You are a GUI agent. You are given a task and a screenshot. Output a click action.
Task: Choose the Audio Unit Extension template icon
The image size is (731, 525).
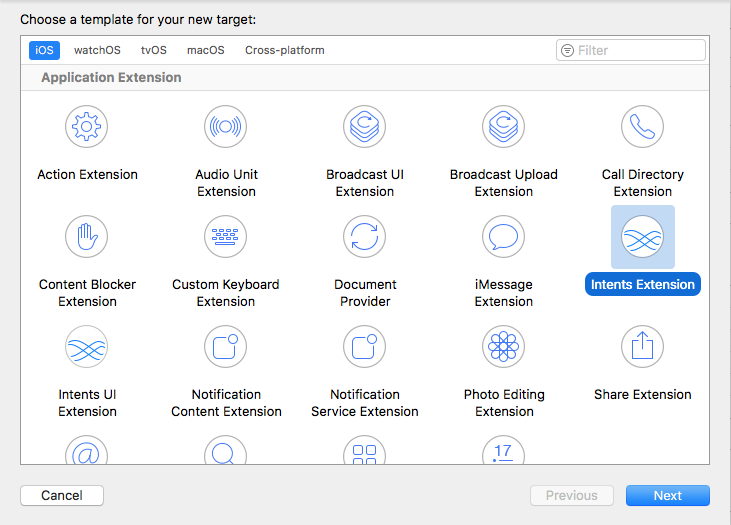[x=226, y=127]
